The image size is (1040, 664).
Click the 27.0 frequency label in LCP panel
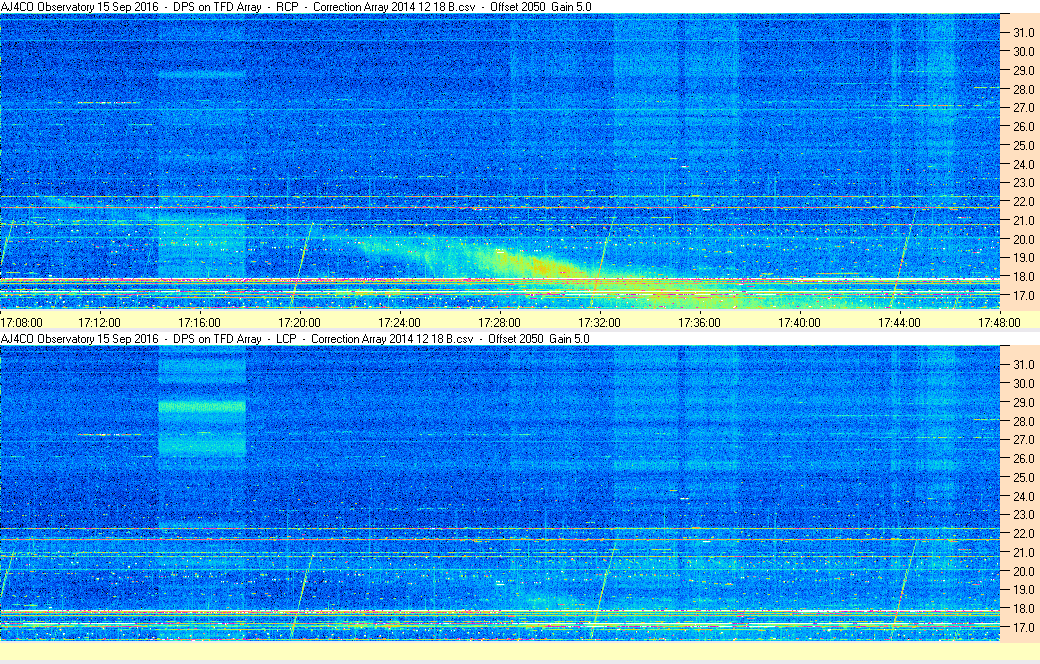[1023, 440]
